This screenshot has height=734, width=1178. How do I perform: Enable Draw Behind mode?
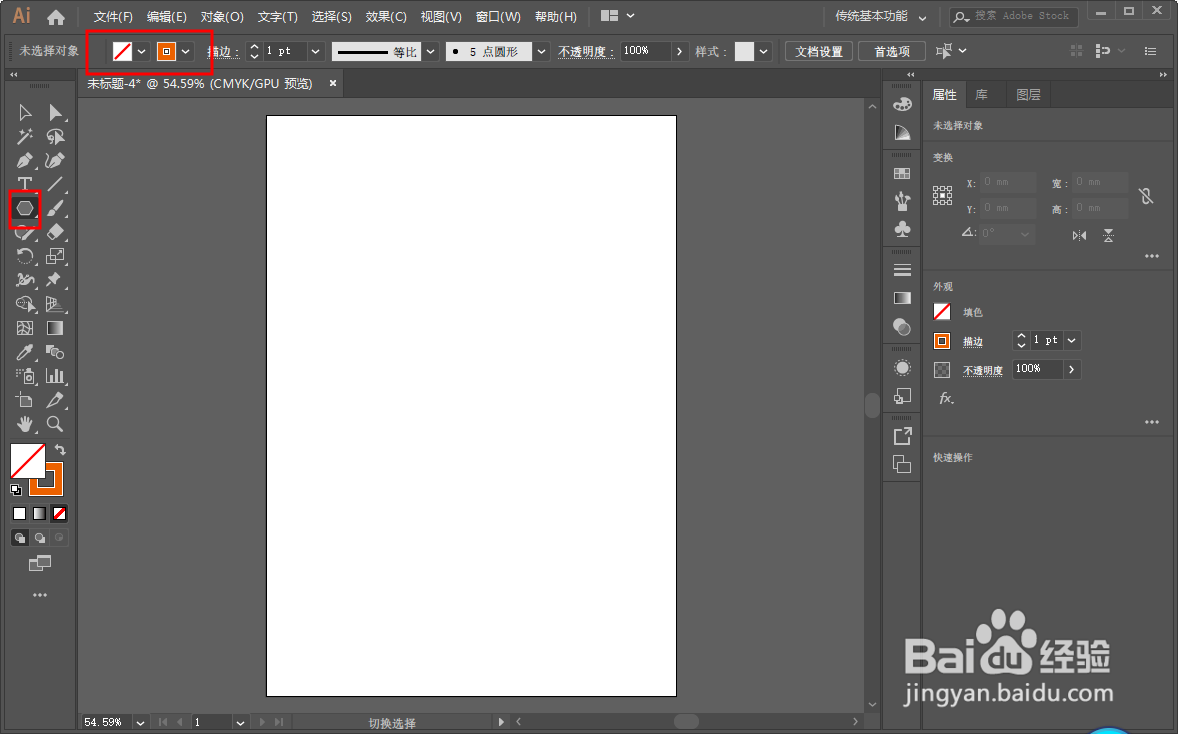point(40,537)
